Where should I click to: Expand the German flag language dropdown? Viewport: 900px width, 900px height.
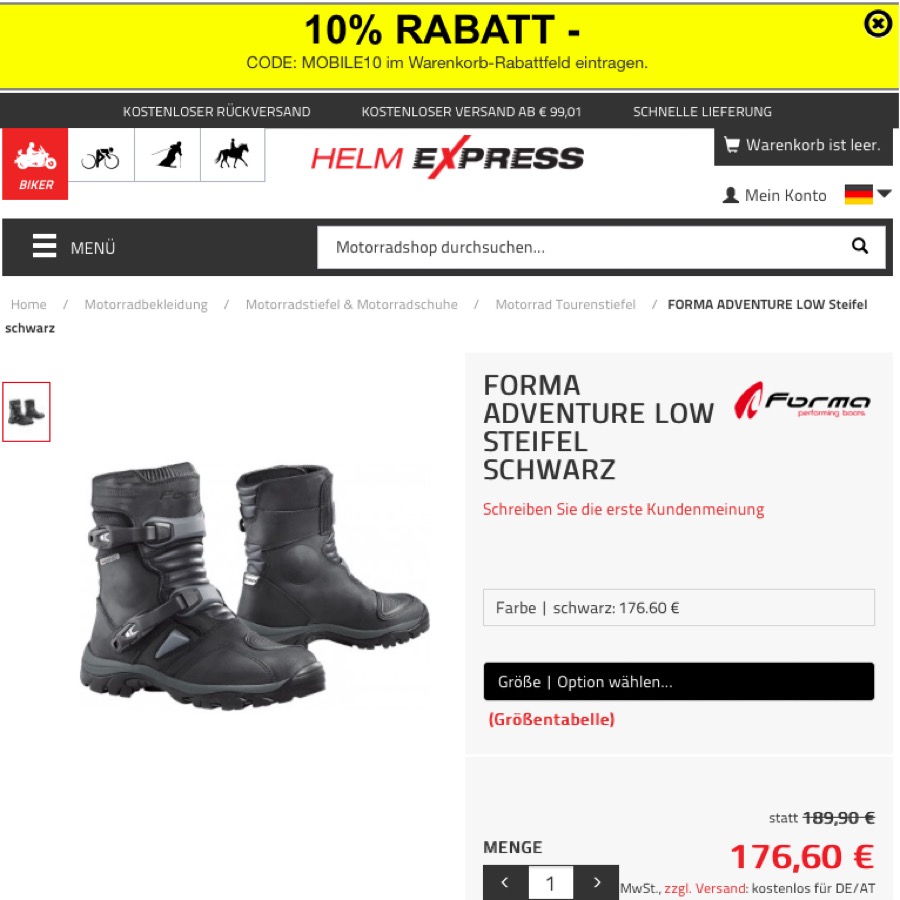click(867, 195)
